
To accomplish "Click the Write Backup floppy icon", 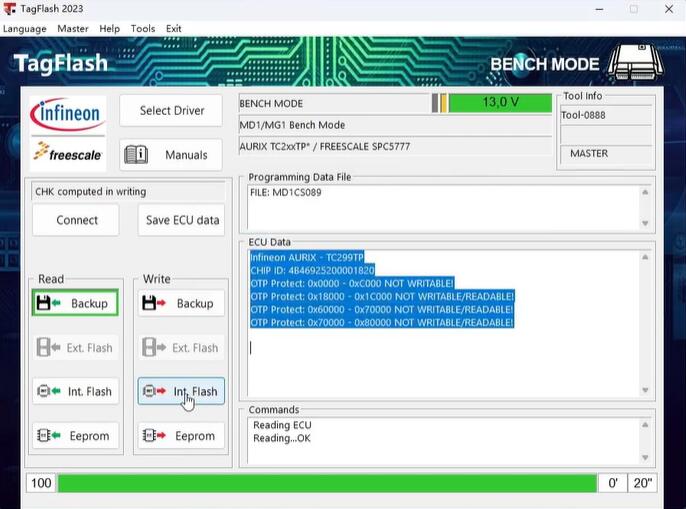I will click(x=154, y=303).
